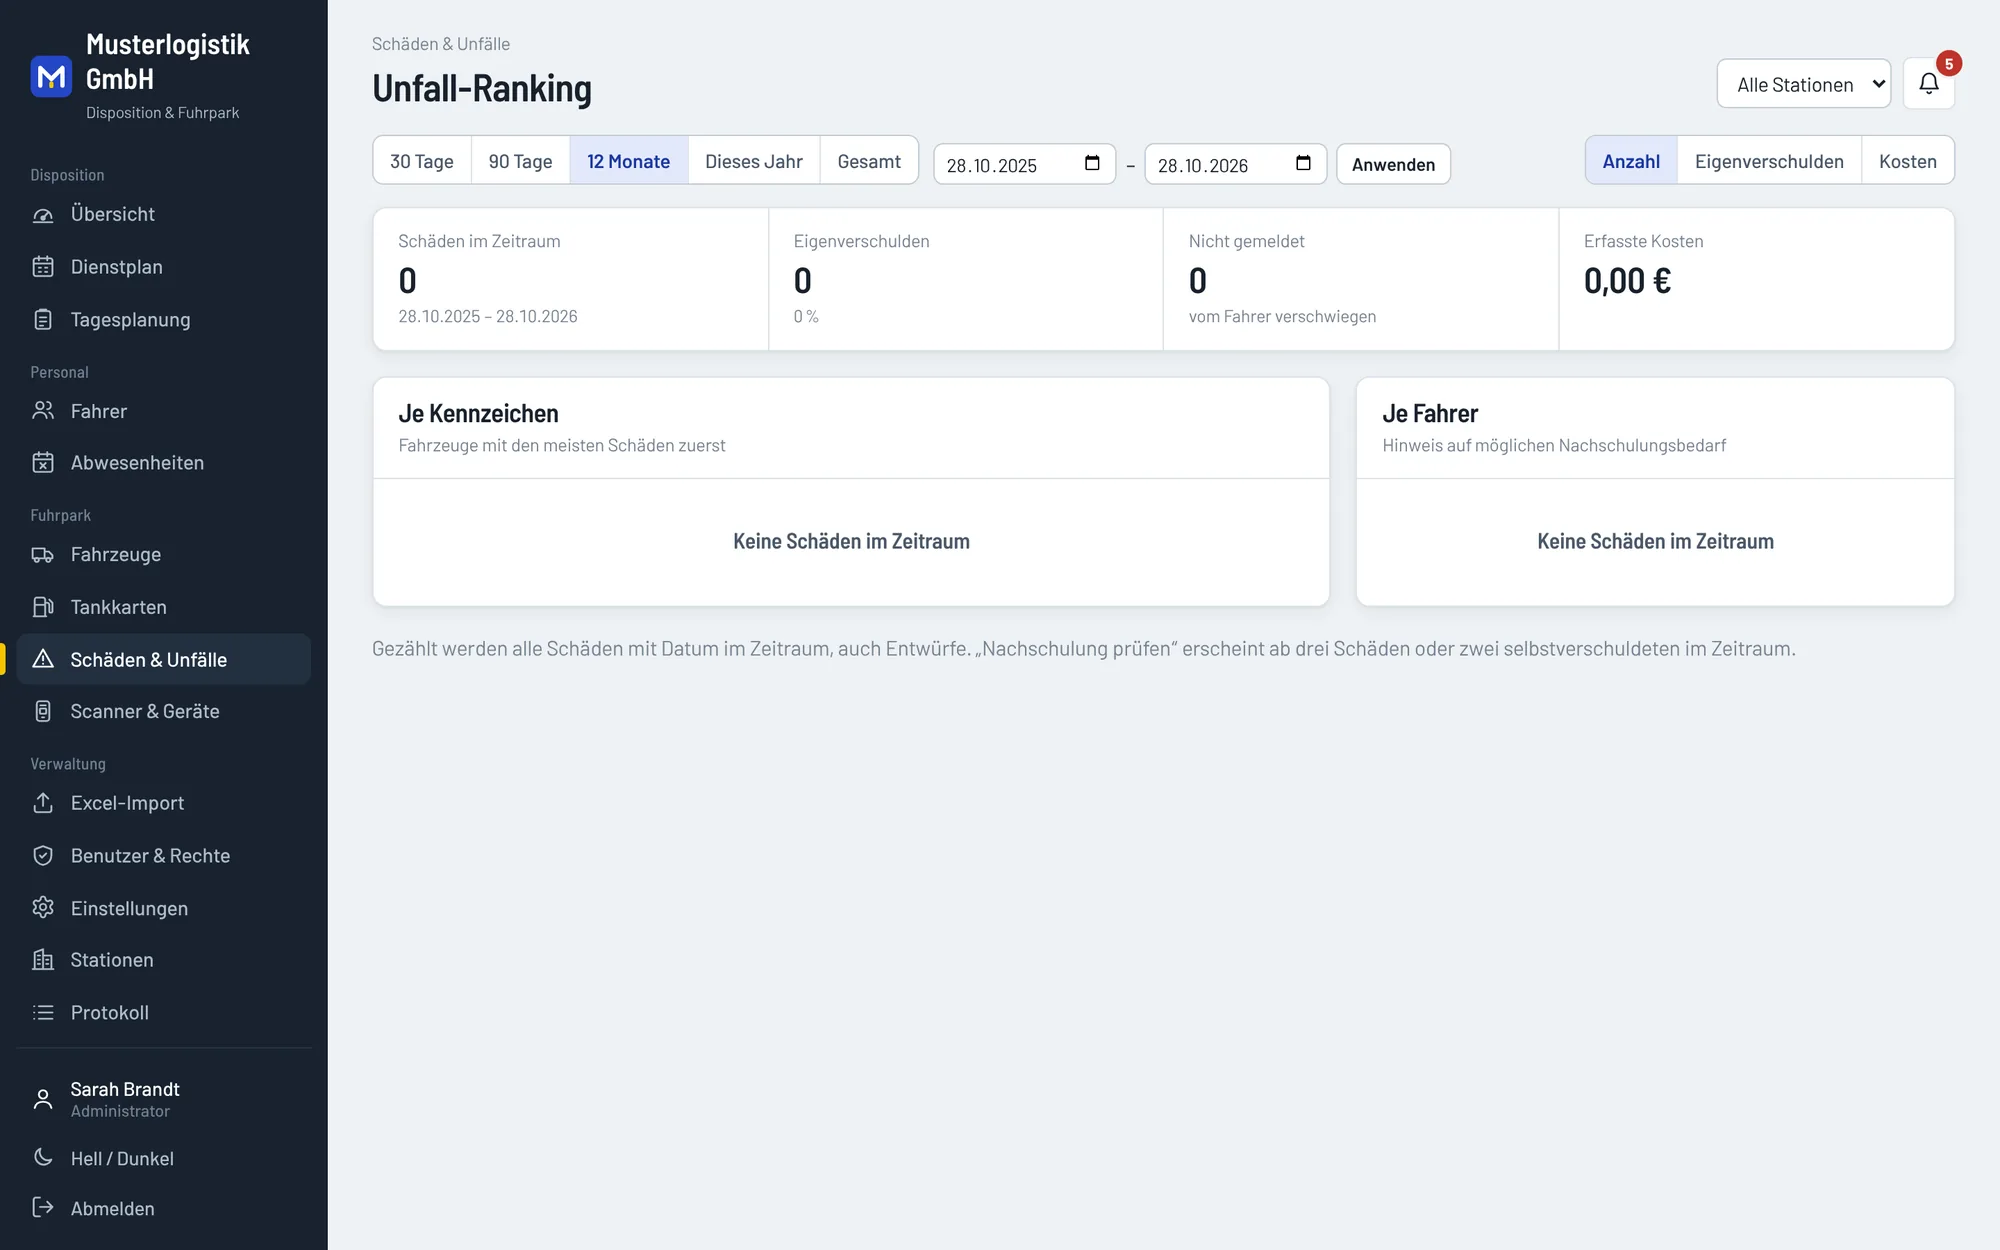Switch ranking metric to Kosten
2000x1250 pixels.
tap(1907, 161)
